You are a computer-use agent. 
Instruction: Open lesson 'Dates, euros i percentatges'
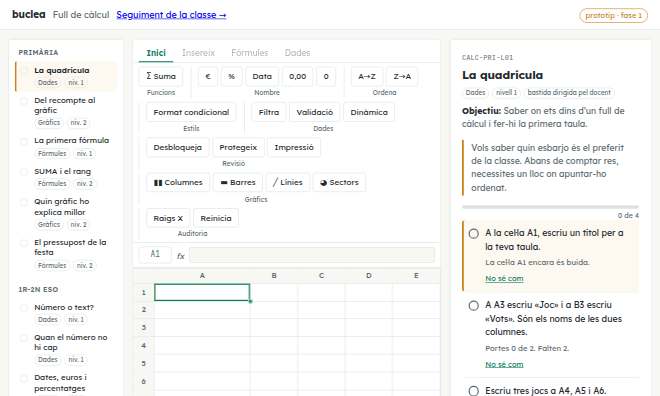pyautogui.click(x=66, y=383)
